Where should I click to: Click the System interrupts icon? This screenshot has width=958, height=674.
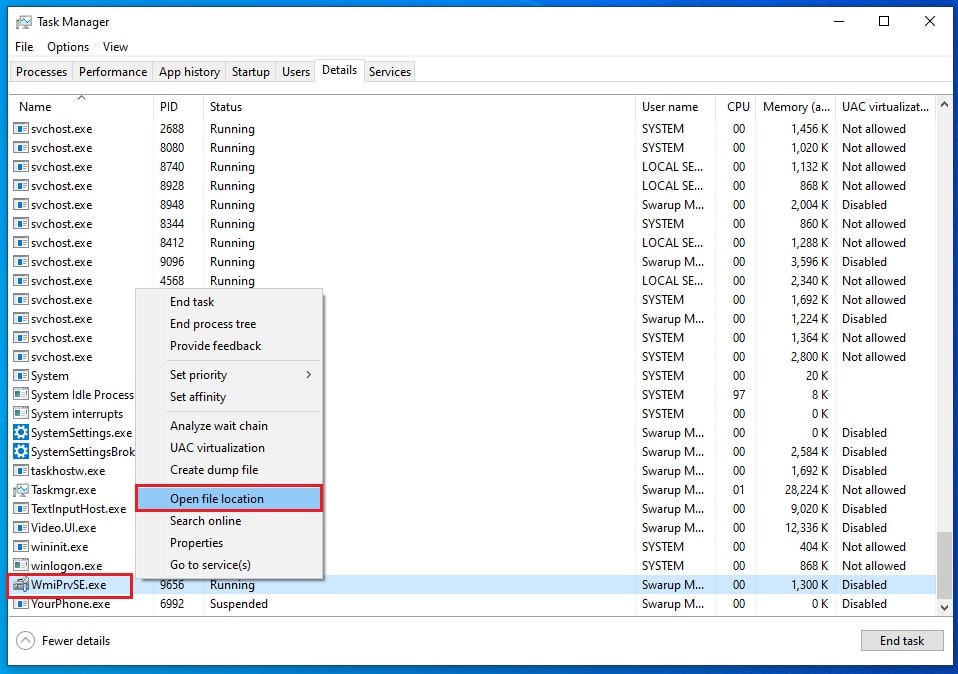click(x=21, y=413)
